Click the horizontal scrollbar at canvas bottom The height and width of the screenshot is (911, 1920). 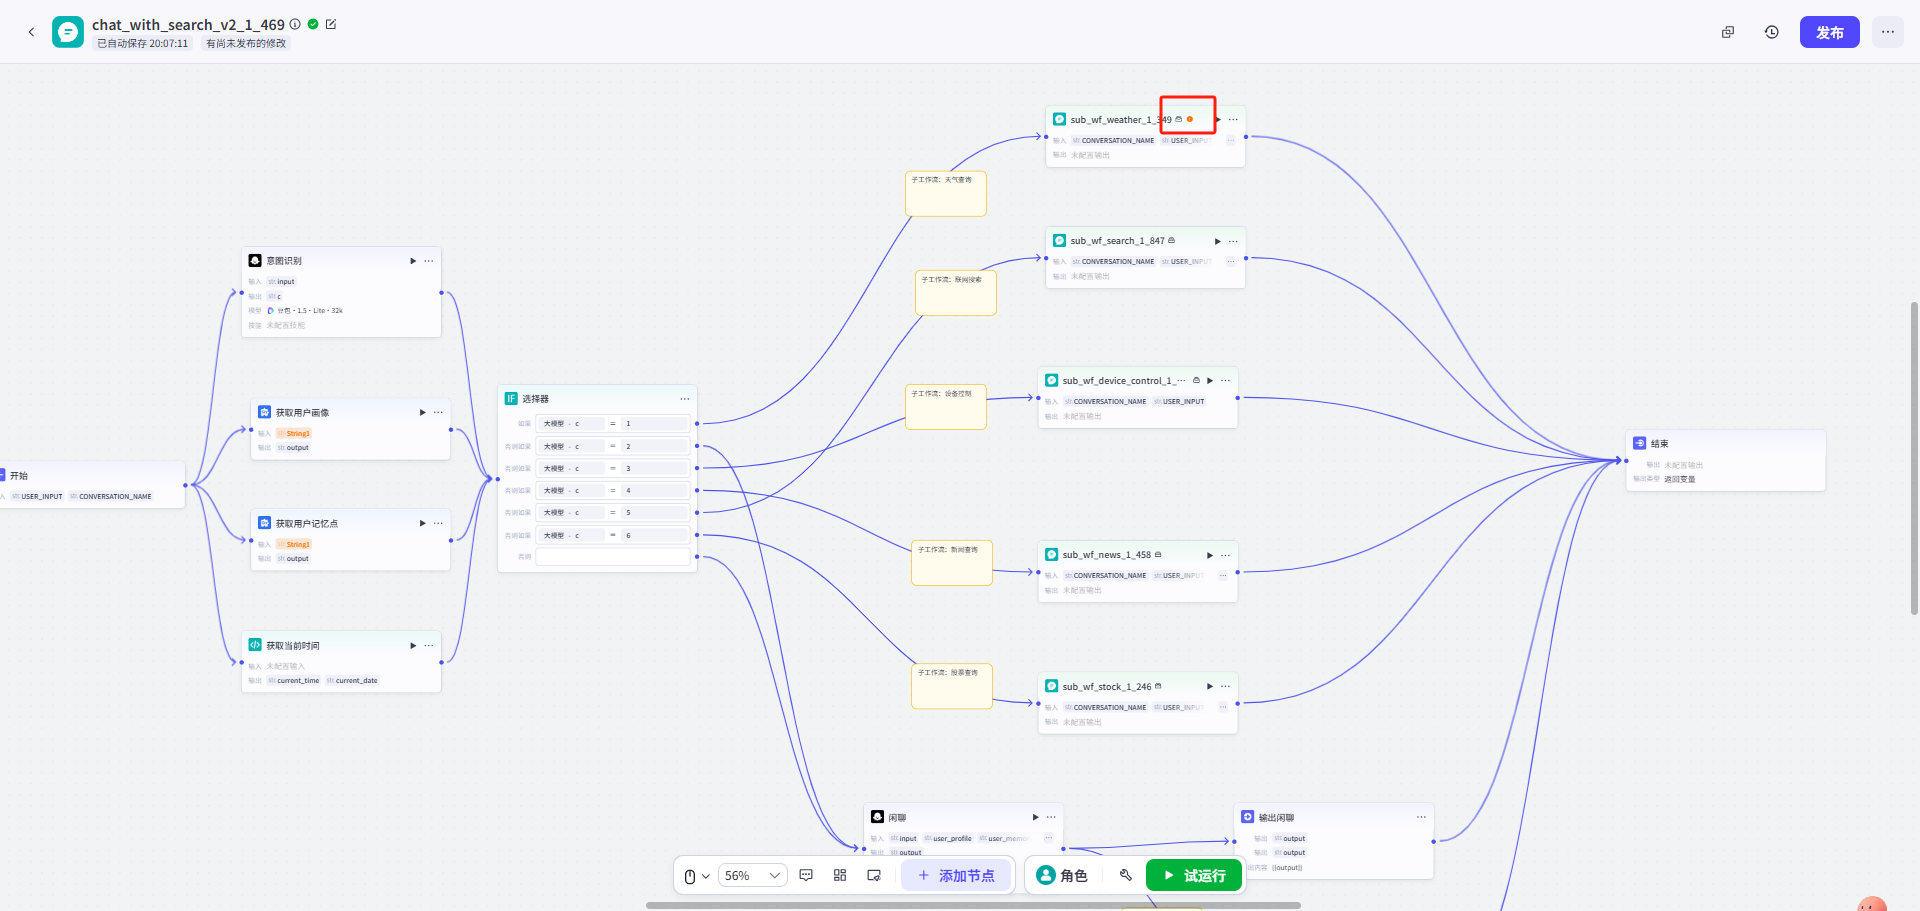tap(973, 906)
